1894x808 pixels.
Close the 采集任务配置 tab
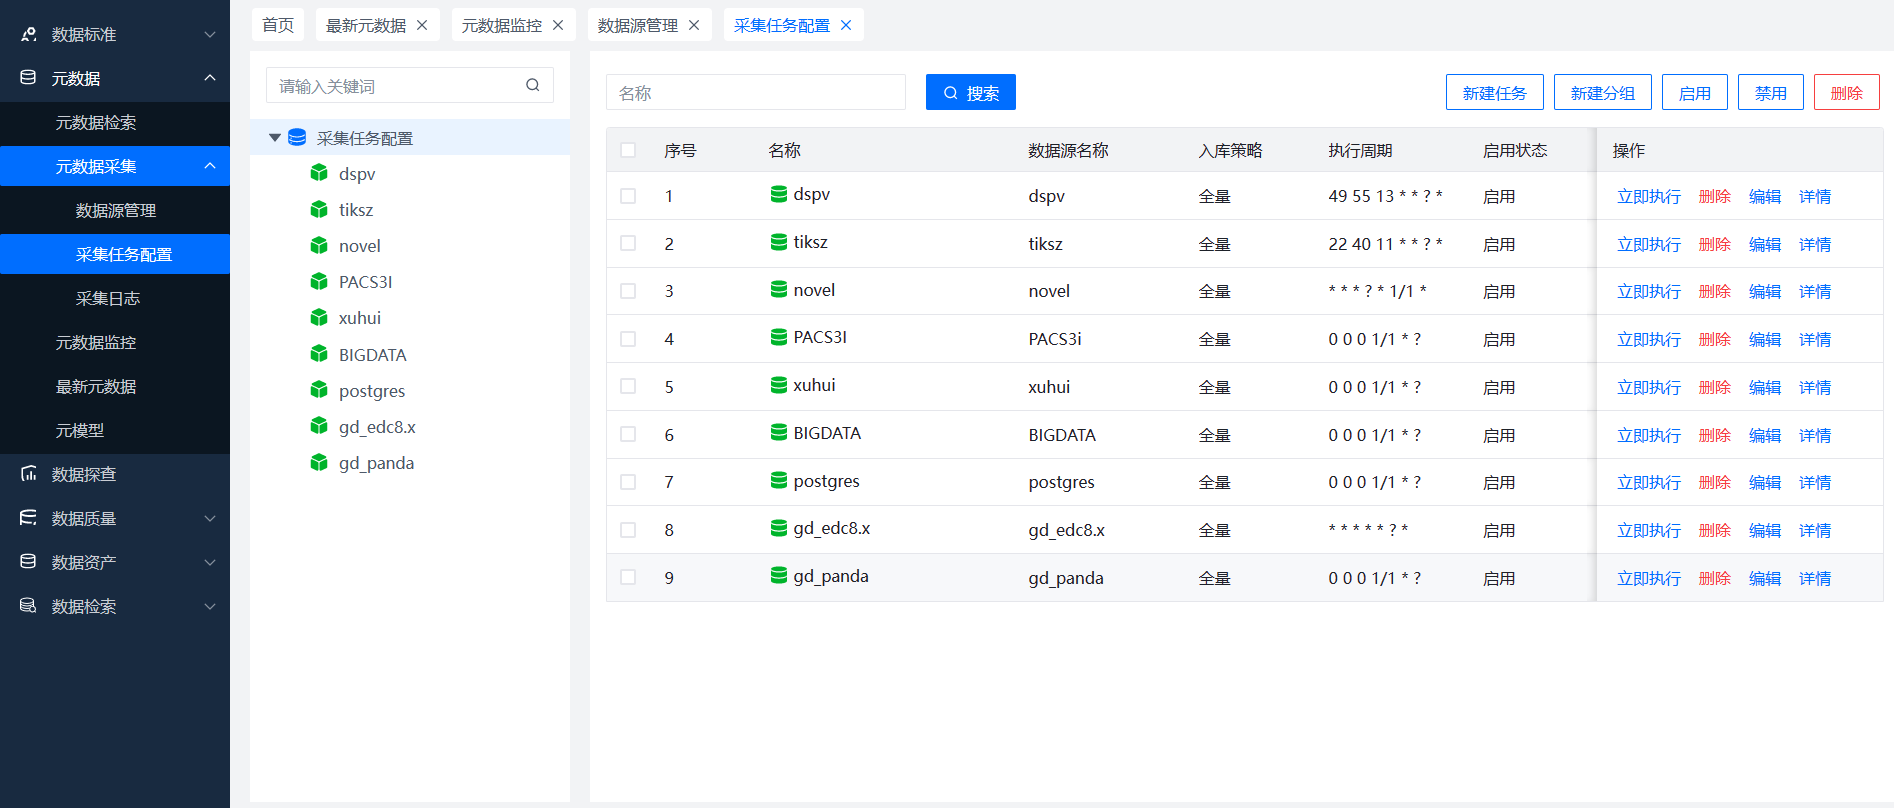(846, 25)
